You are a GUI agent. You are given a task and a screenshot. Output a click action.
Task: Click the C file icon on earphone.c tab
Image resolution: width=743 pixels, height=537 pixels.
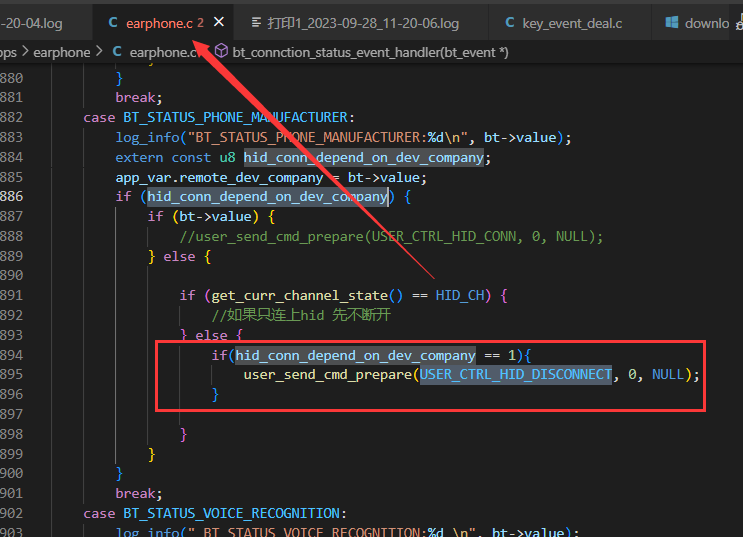click(113, 22)
